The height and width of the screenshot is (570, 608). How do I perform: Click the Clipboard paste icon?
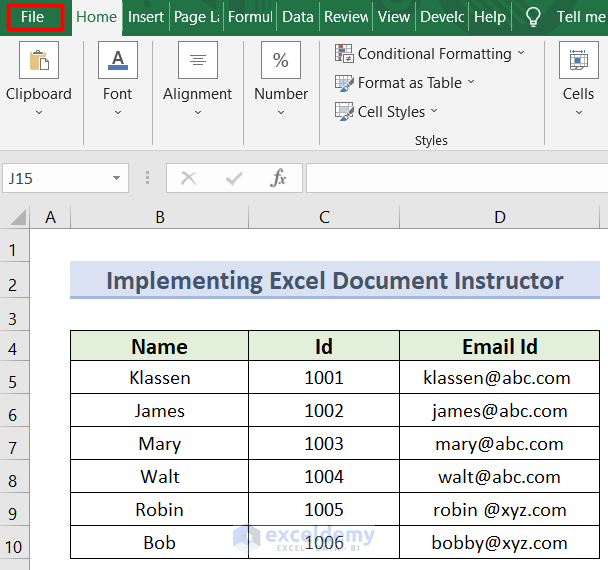coord(39,60)
